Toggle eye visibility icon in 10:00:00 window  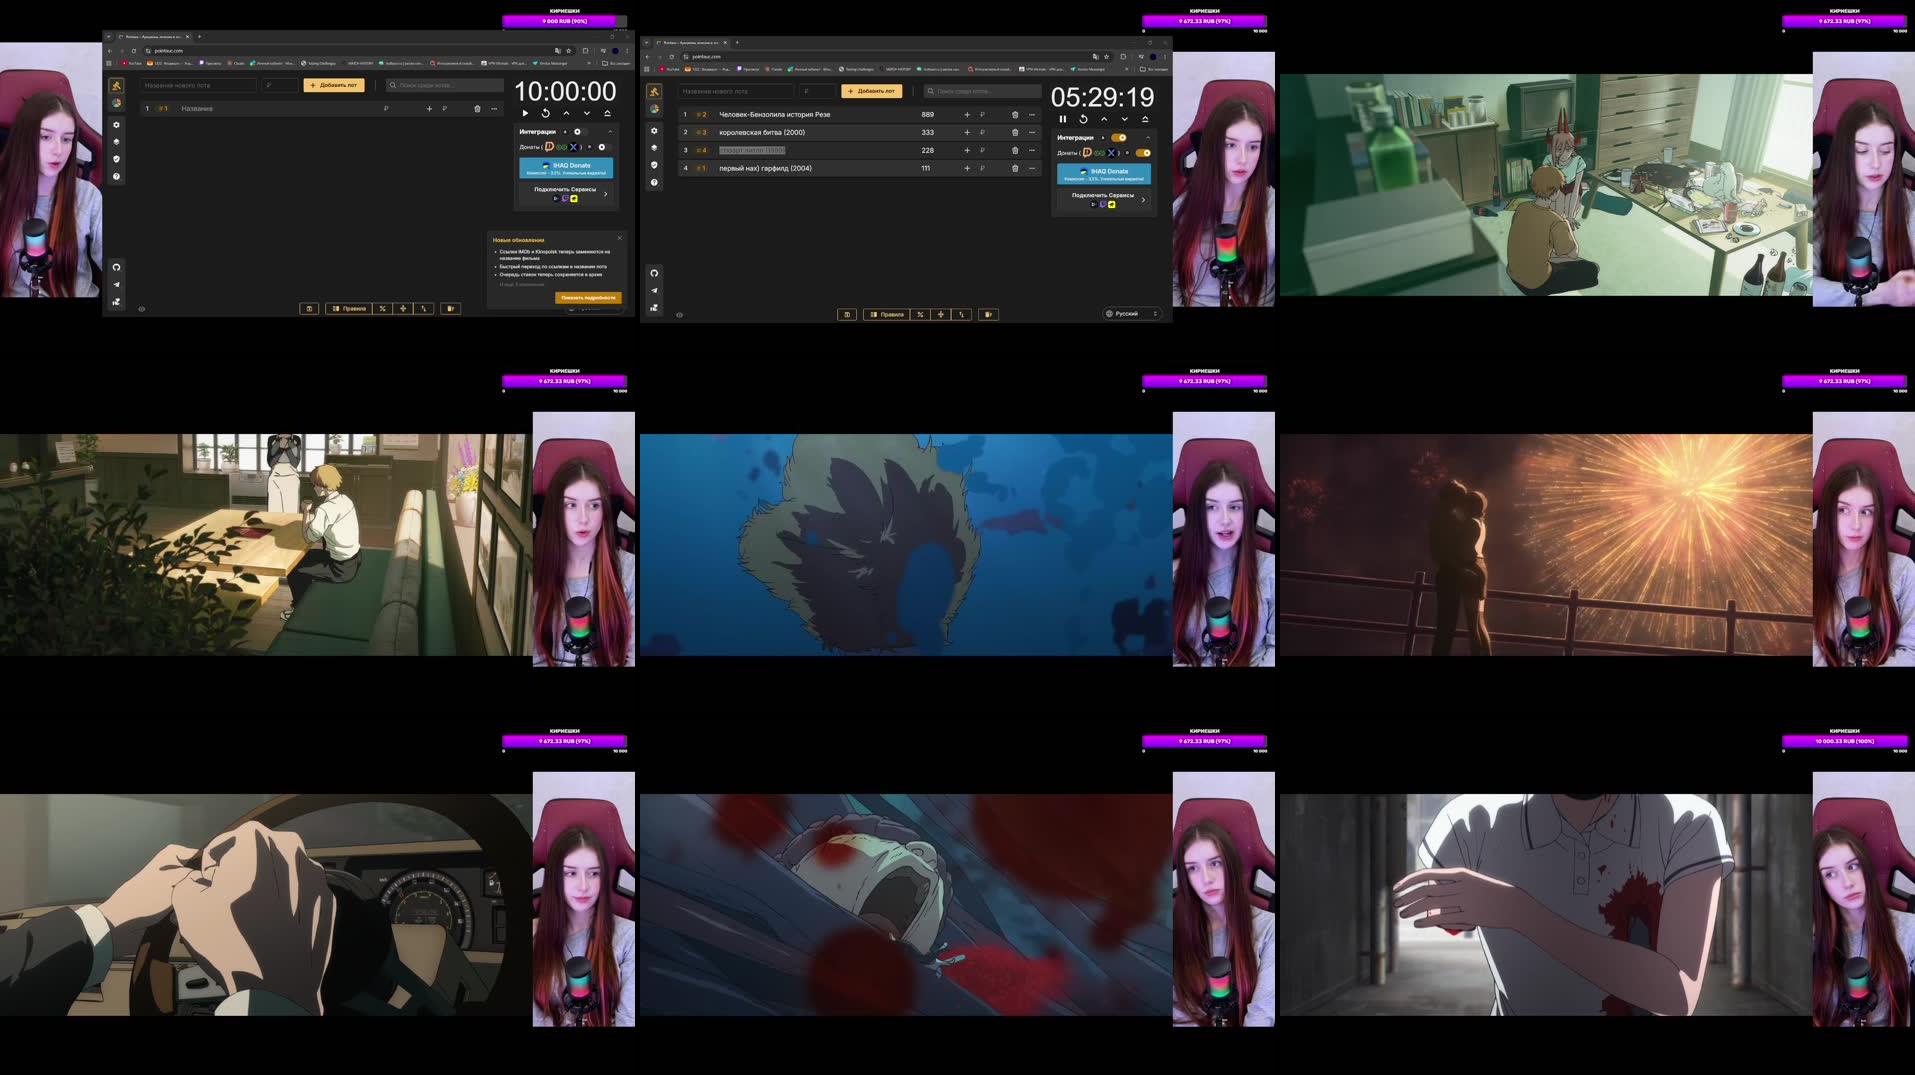(x=141, y=309)
